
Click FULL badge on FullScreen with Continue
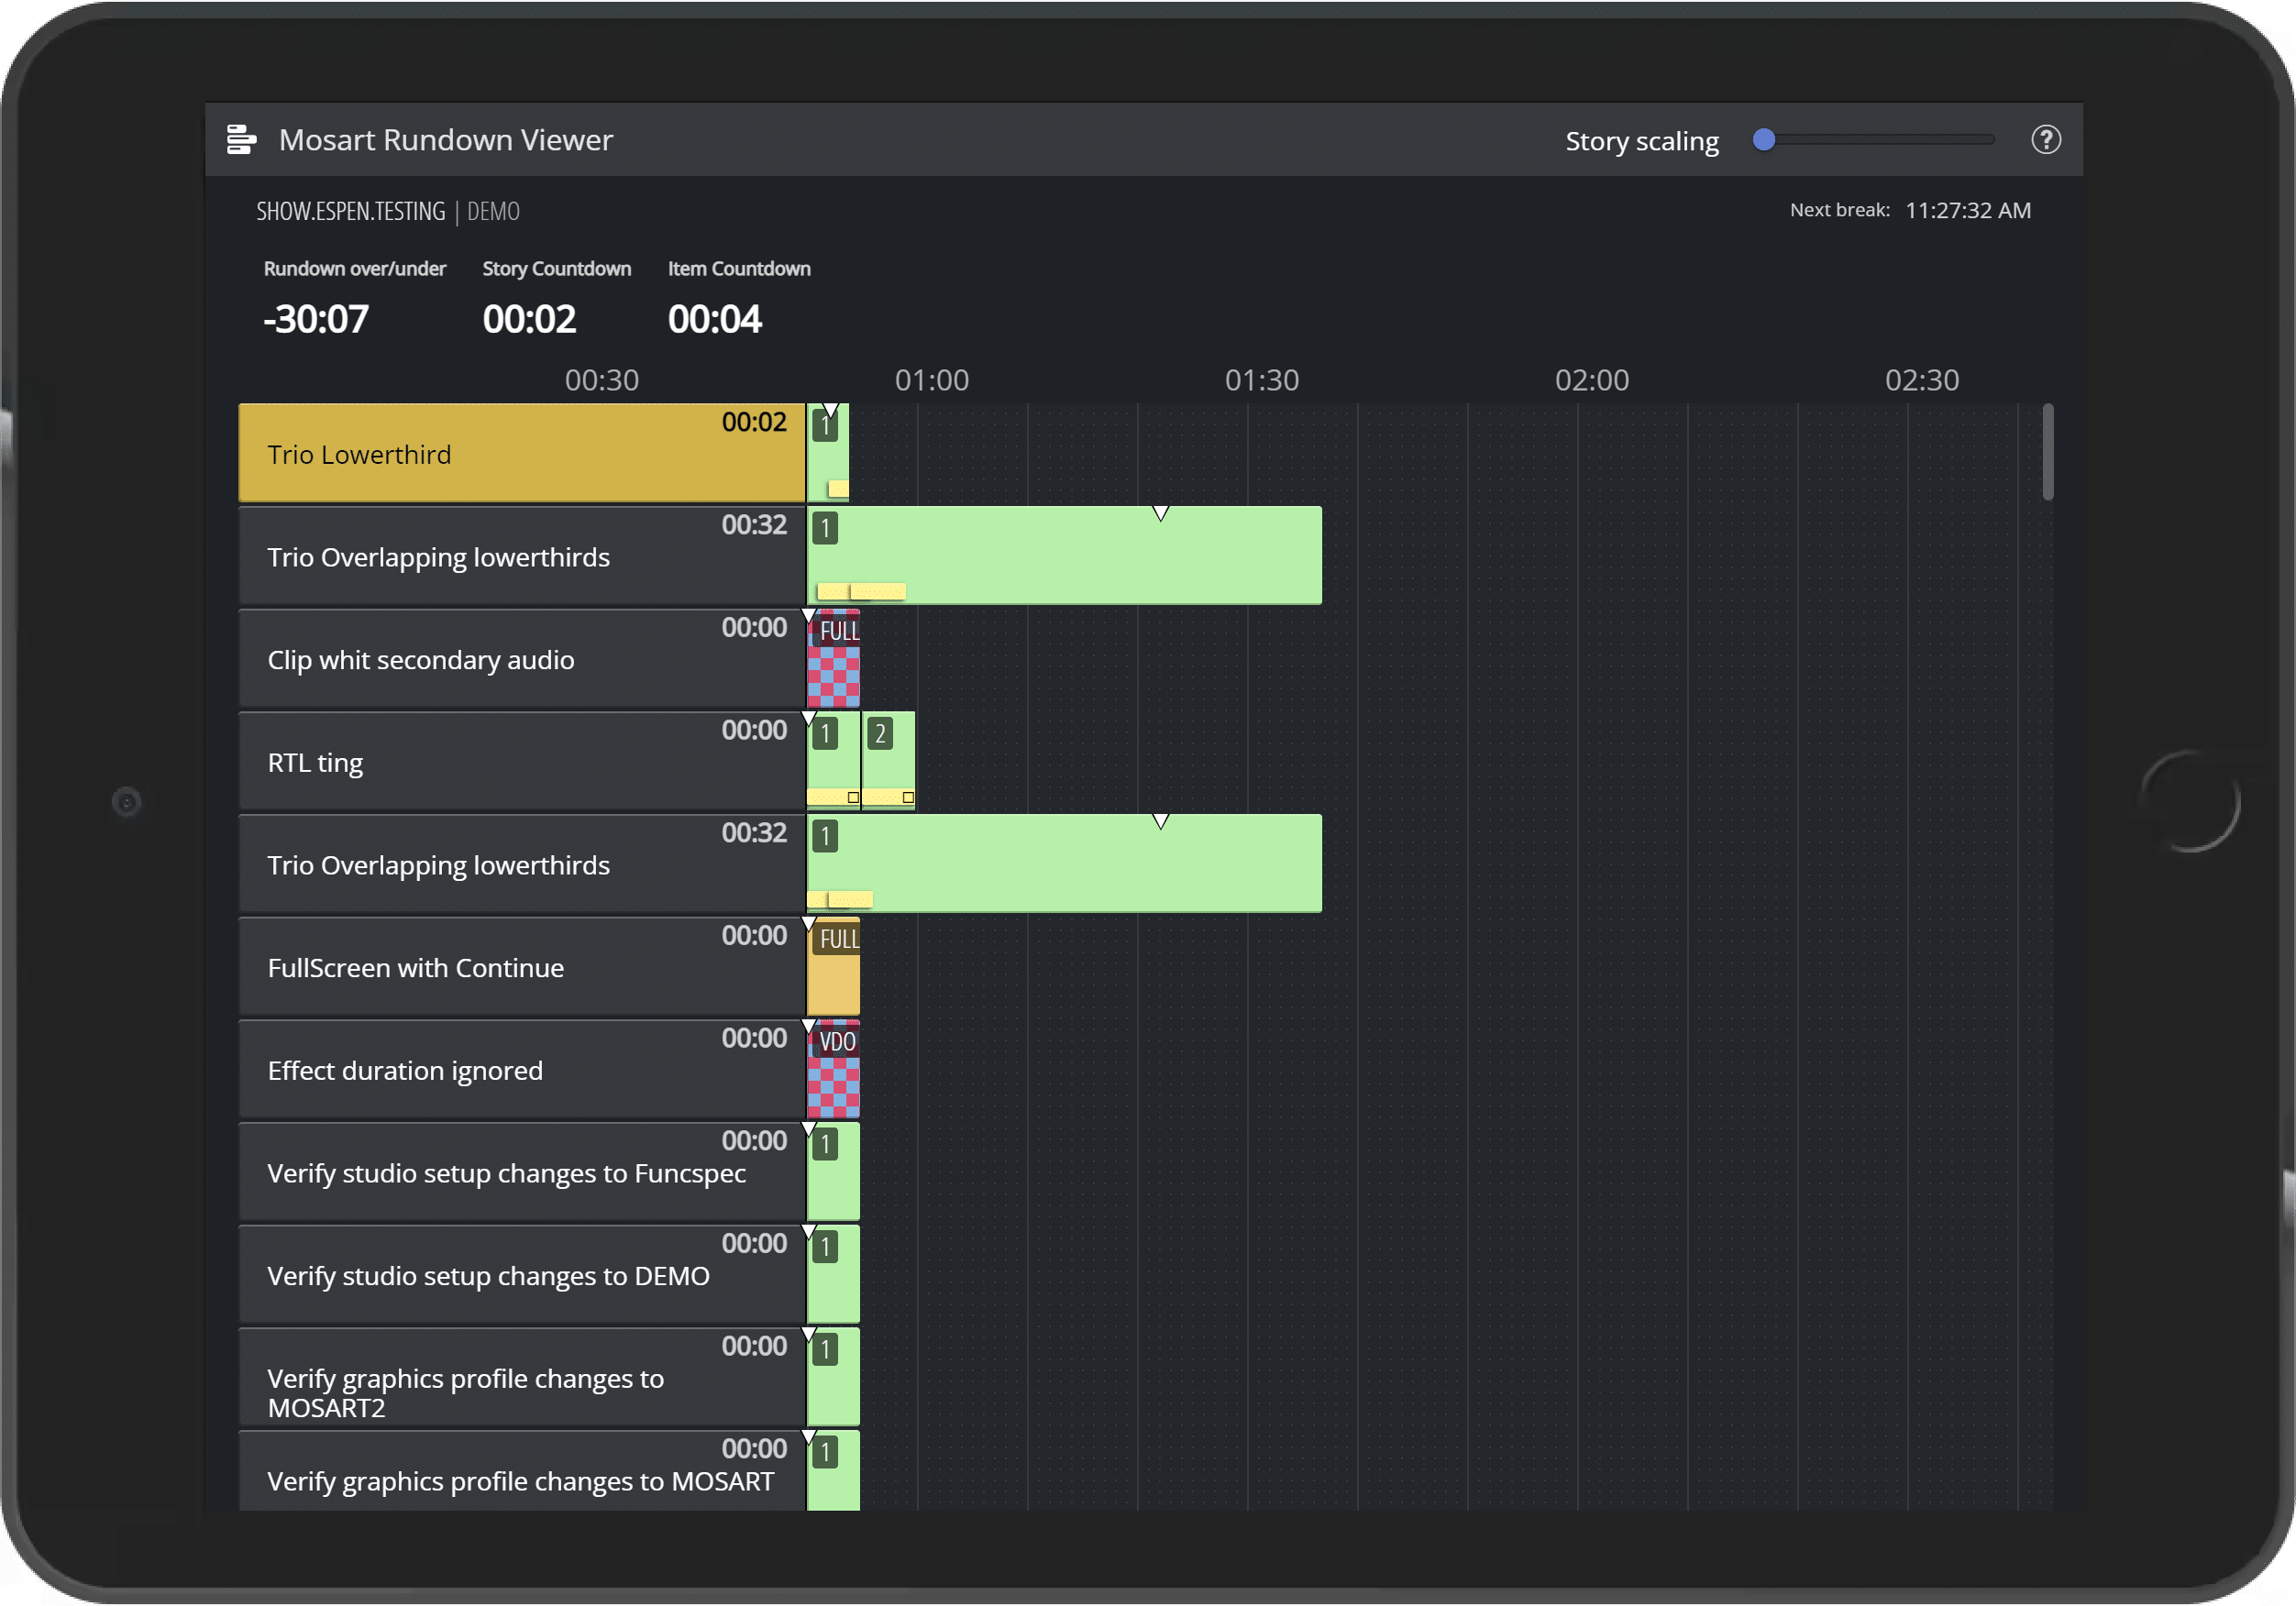click(838, 939)
